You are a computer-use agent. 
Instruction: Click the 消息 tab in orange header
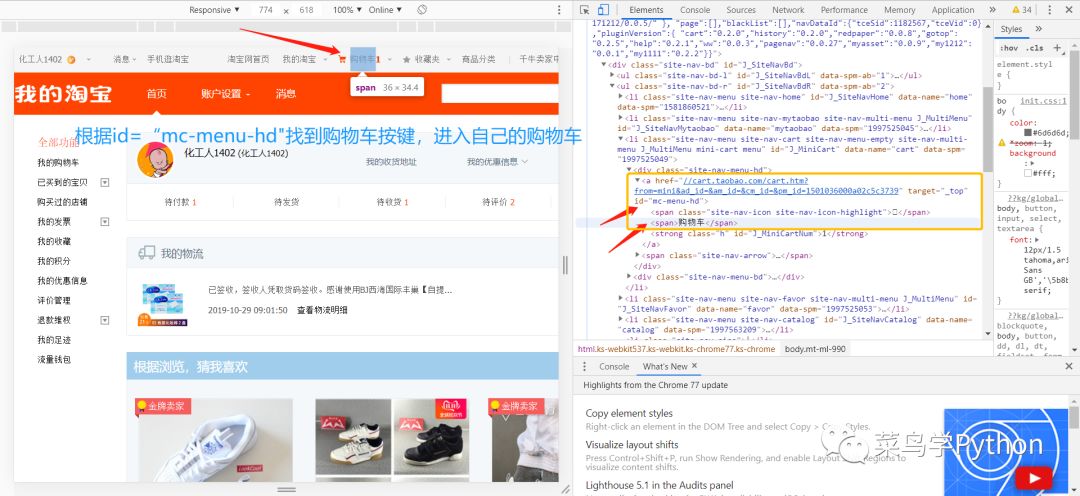[x=286, y=94]
